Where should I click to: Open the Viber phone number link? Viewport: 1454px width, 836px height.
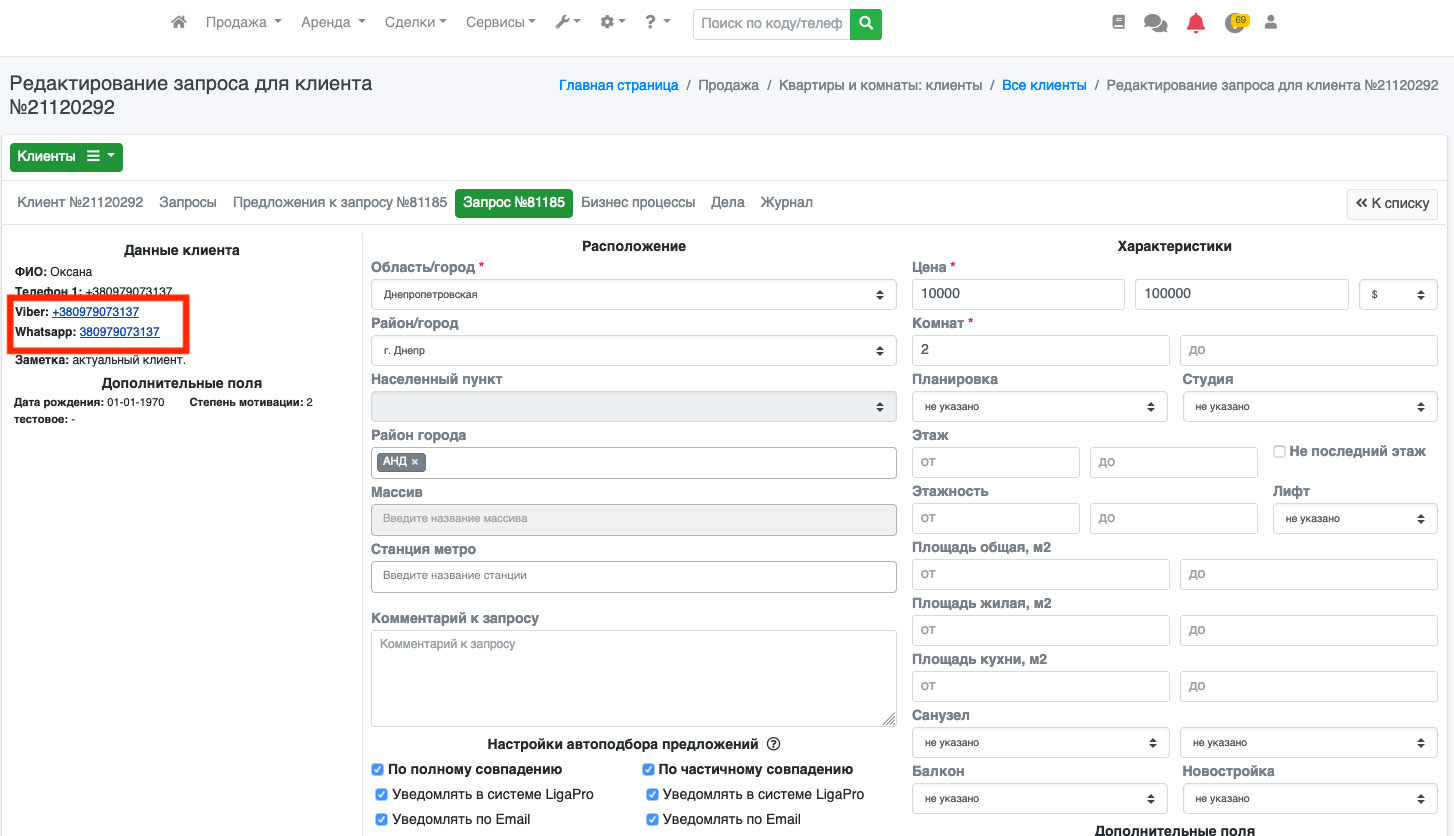96,312
